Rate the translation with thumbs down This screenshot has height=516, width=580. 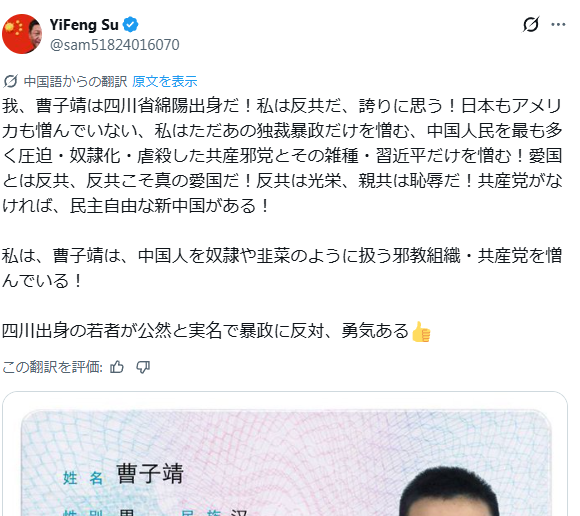pos(143,367)
